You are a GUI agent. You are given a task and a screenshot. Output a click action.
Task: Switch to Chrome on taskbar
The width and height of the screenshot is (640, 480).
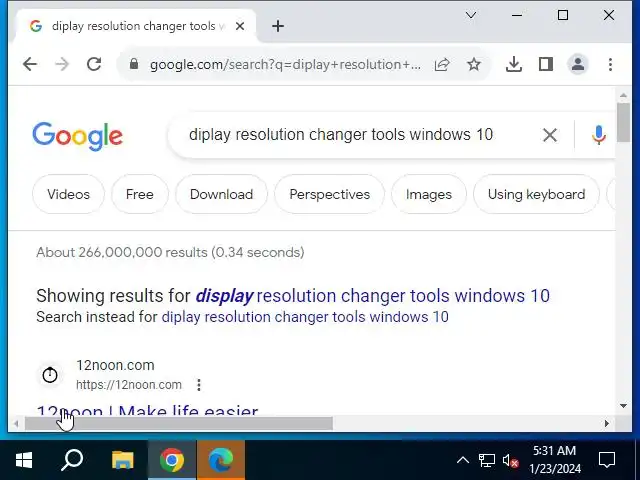click(172, 460)
